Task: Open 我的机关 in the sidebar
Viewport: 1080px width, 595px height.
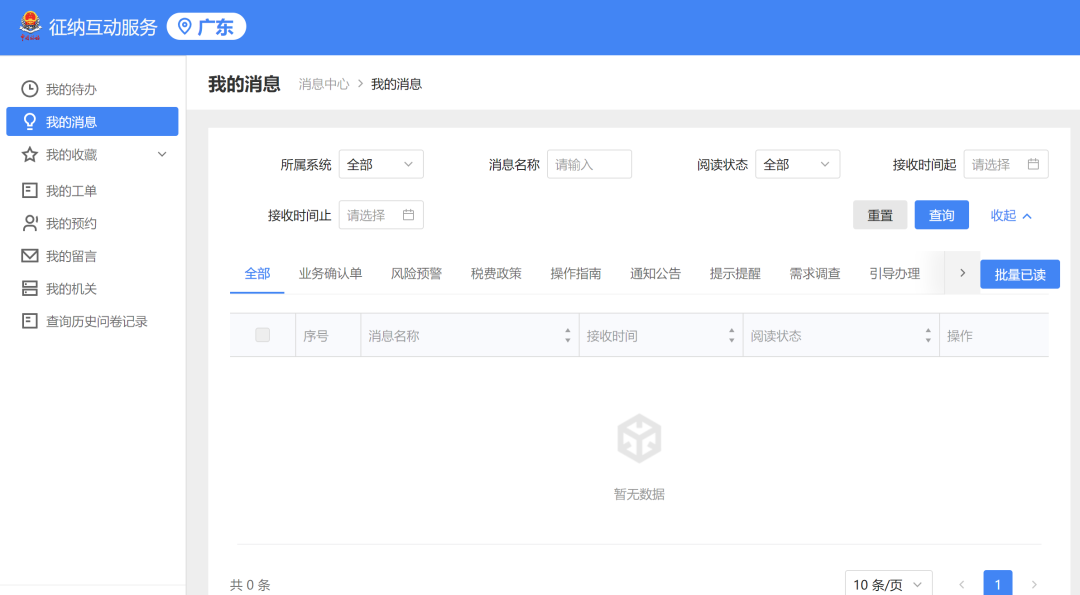Action: 92,288
